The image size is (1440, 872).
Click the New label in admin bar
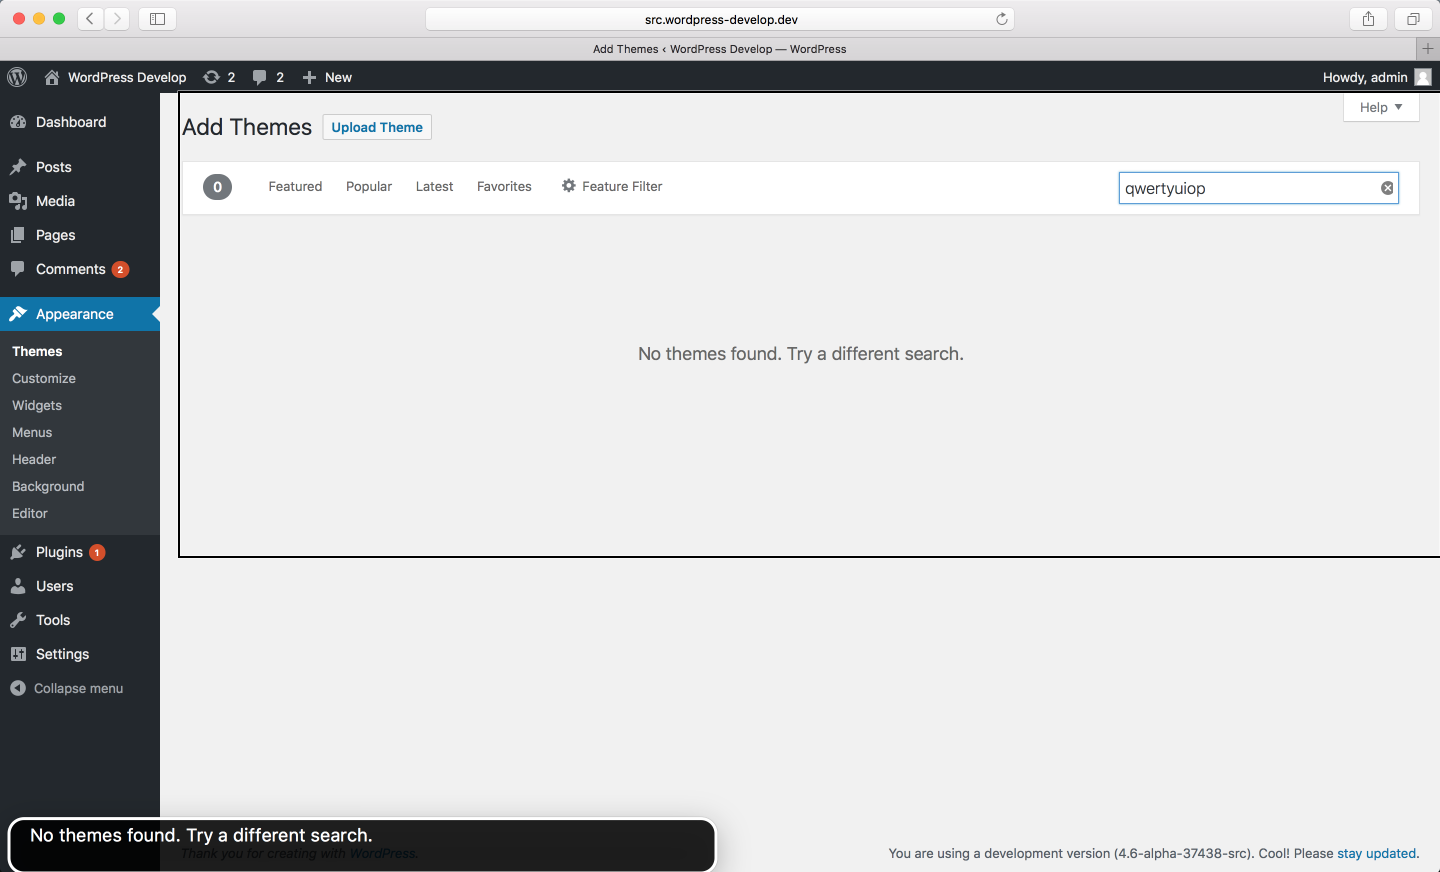(x=338, y=77)
